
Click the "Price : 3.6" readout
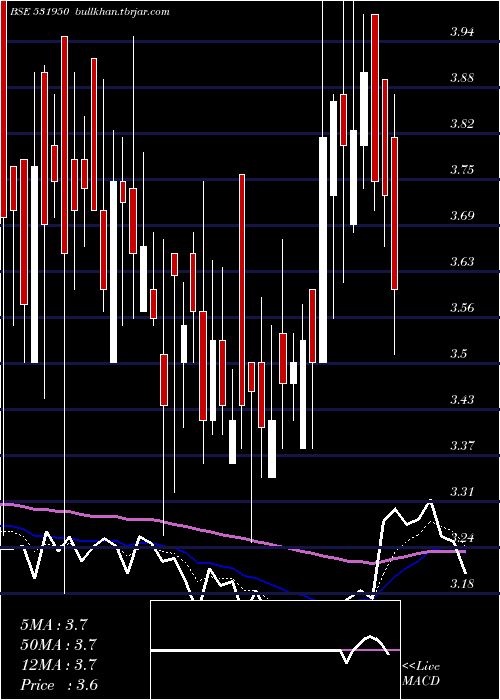(59, 685)
